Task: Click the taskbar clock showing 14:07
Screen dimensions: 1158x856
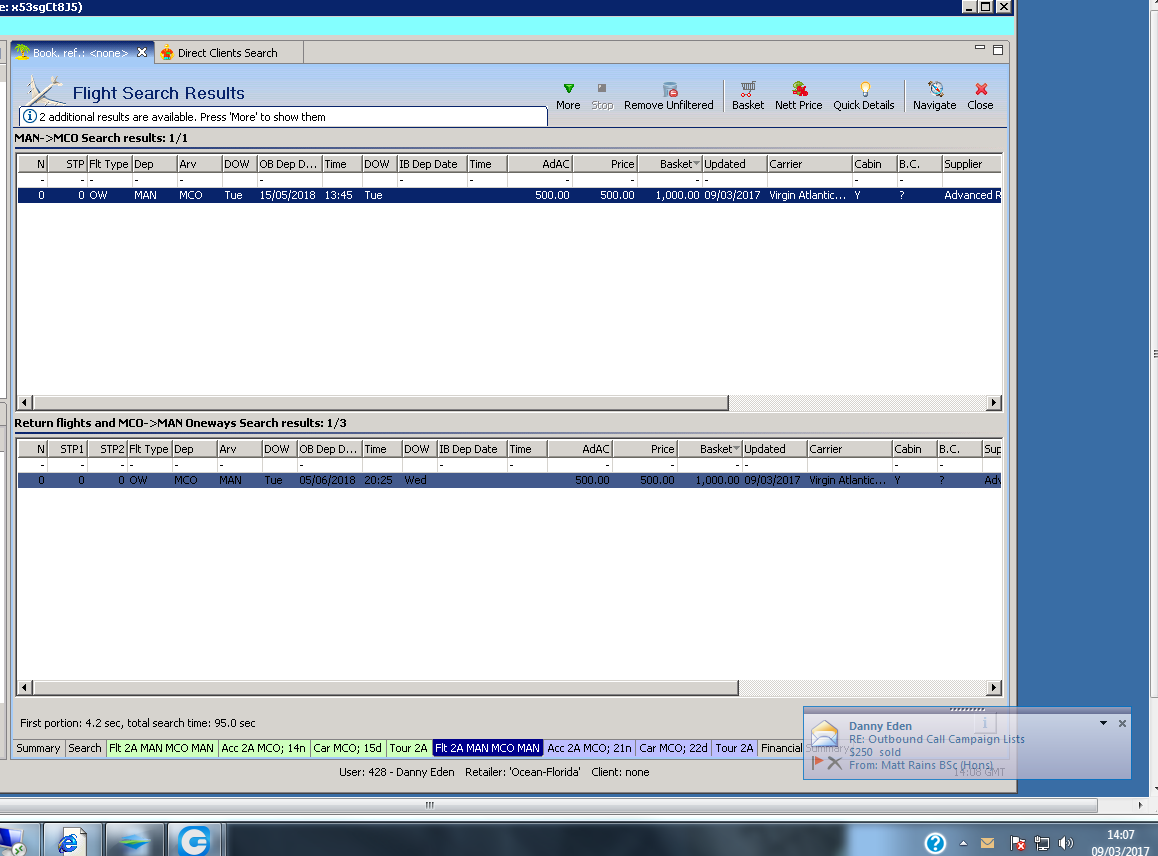Action: [1120, 843]
